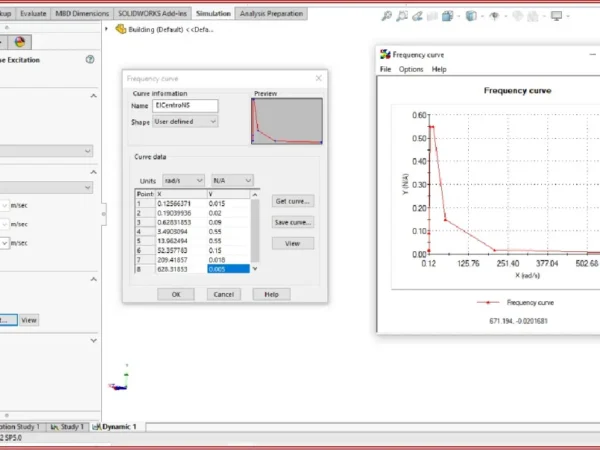The image size is (600, 450).
Task: Click the Display Style cube icon
Action: coord(471,16)
